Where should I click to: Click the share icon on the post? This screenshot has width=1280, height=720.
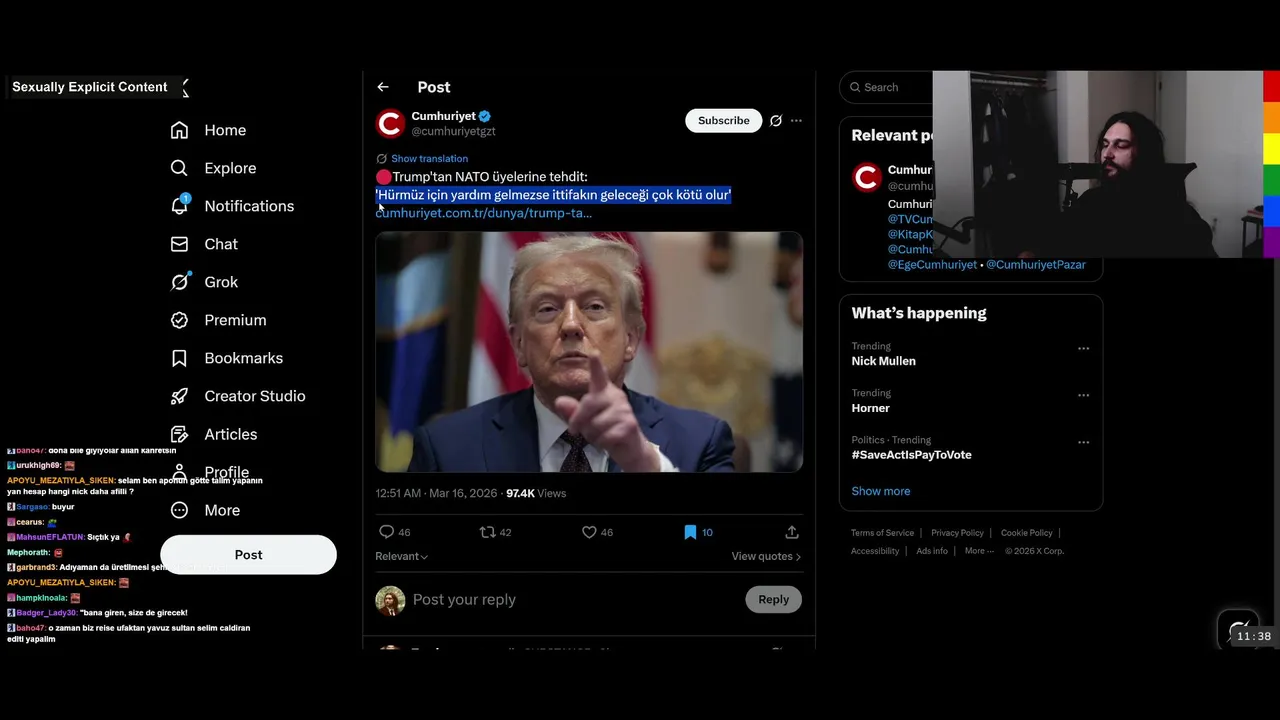(792, 532)
